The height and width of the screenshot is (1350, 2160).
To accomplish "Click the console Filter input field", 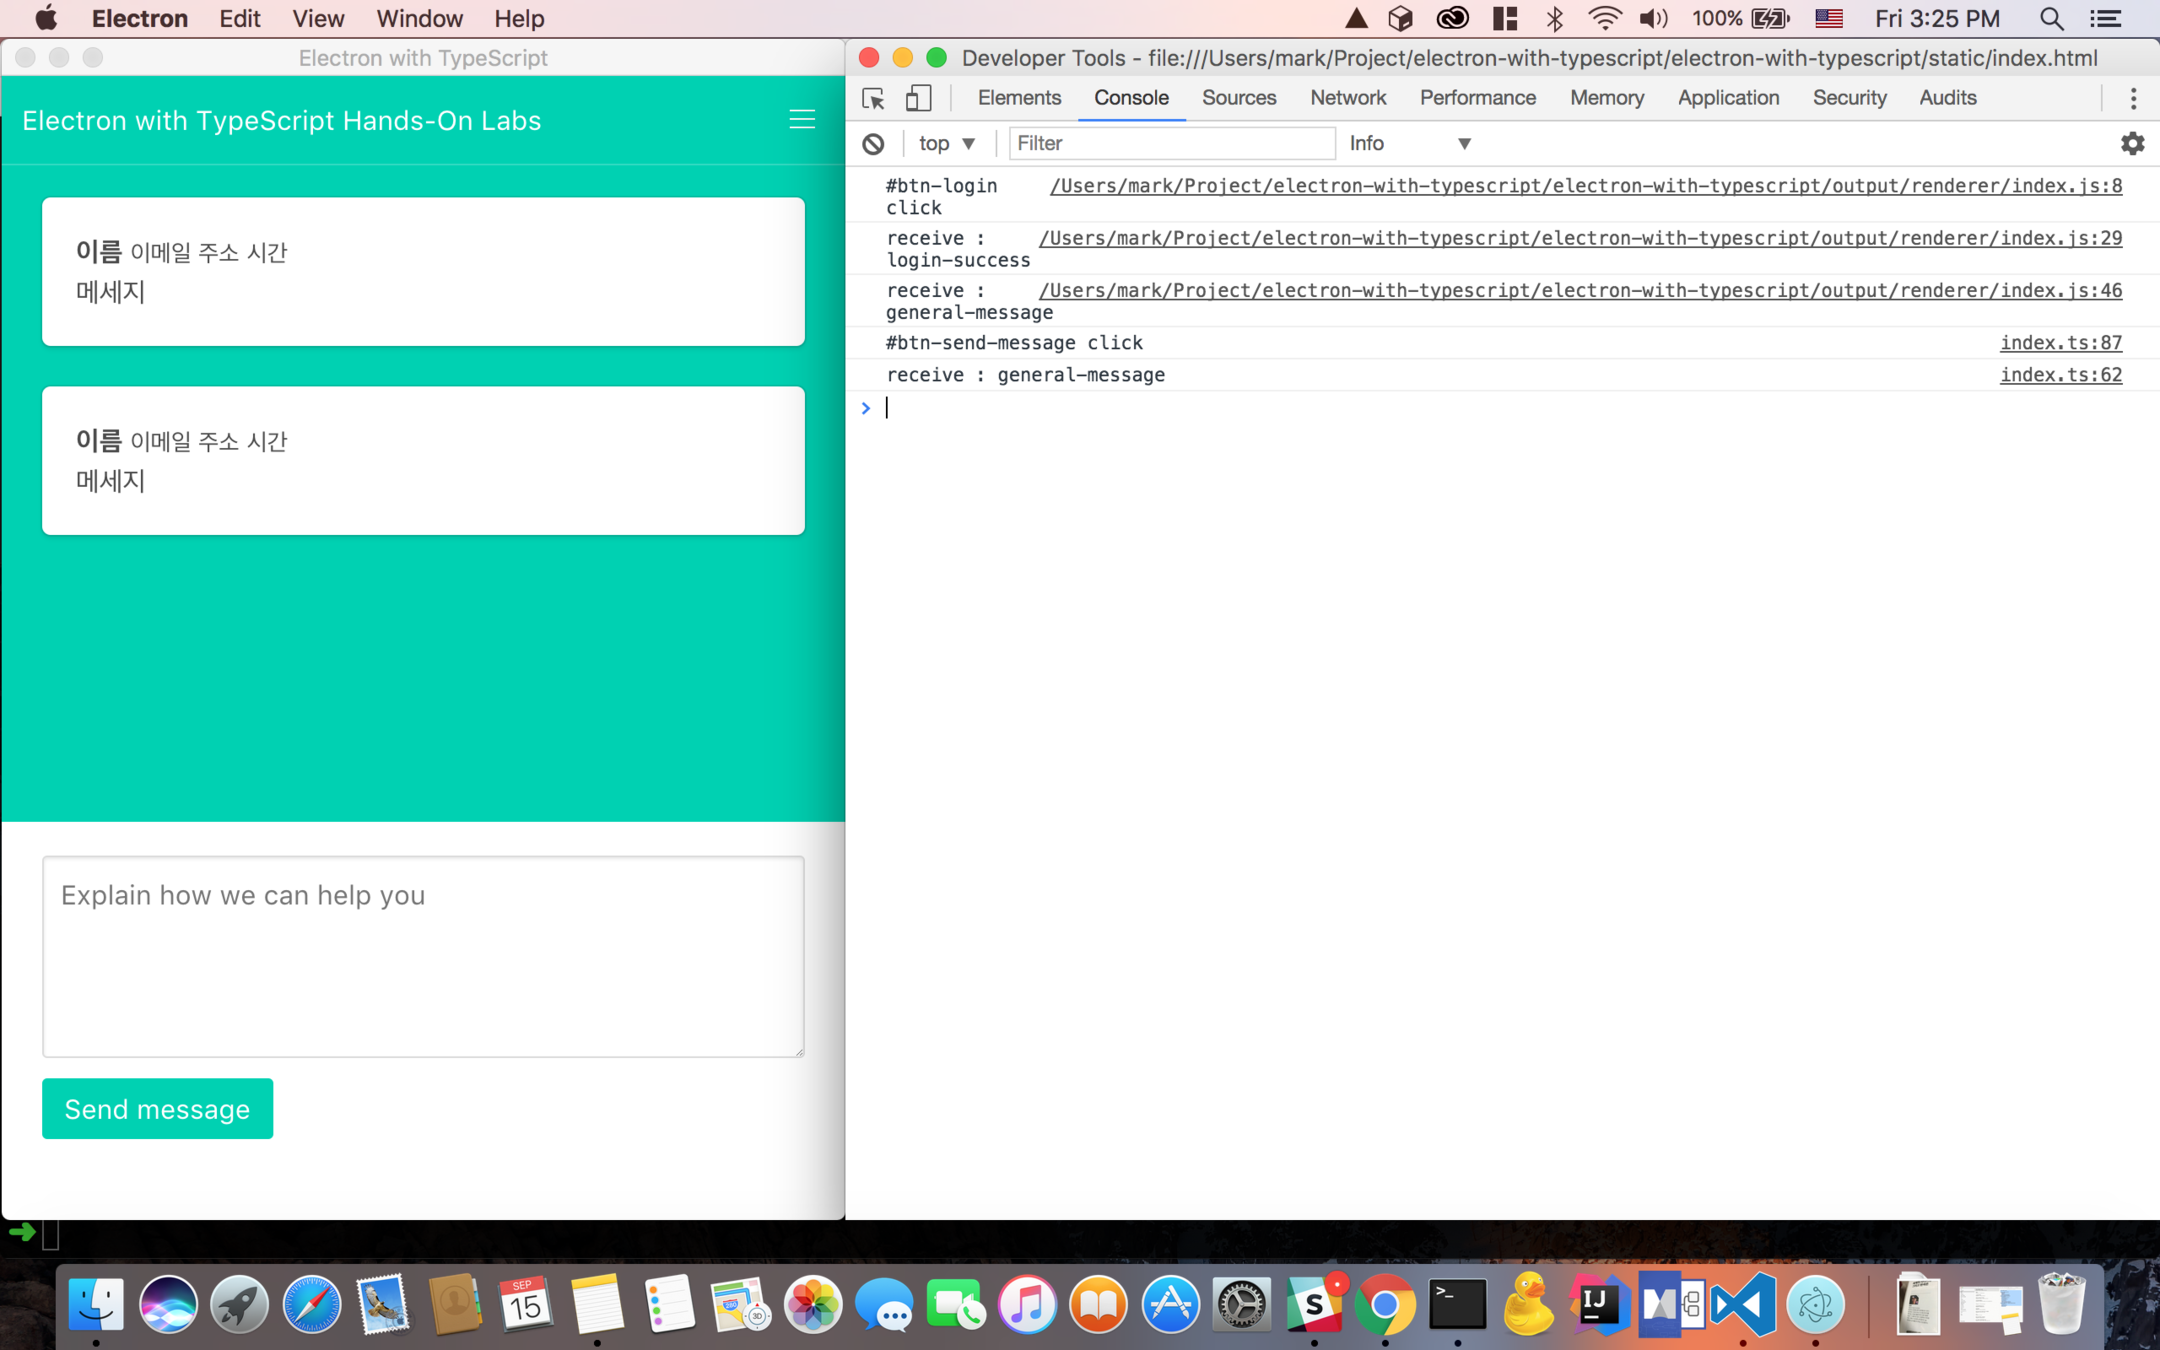I will click(1170, 143).
